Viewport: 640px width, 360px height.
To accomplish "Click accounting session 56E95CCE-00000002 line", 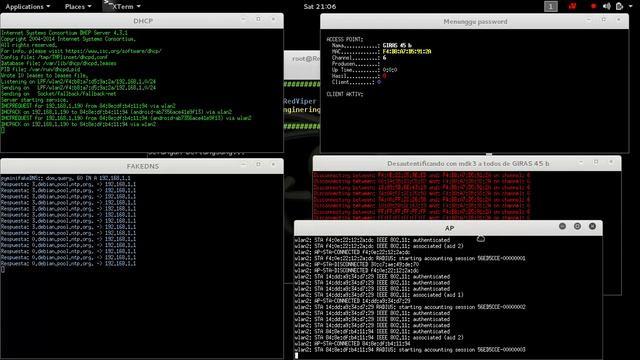I will (409, 307).
